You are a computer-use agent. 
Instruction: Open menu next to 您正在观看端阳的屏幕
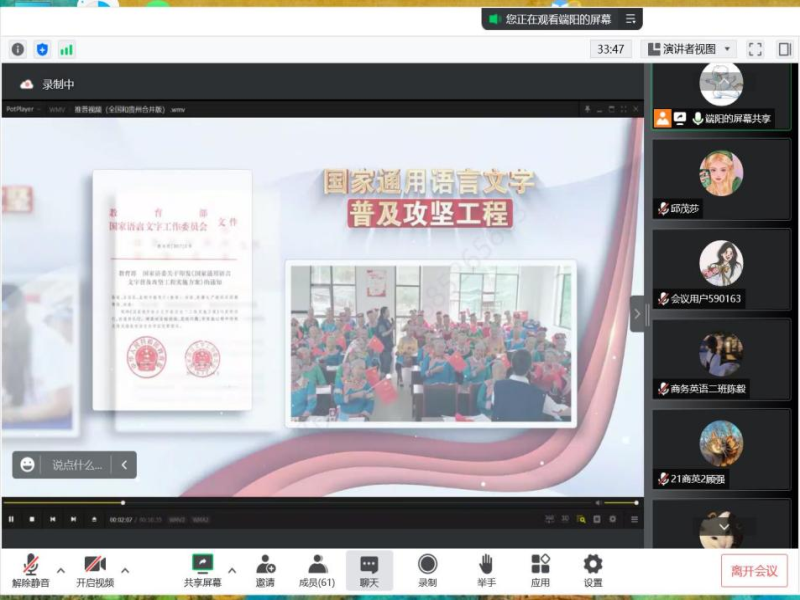click(631, 19)
